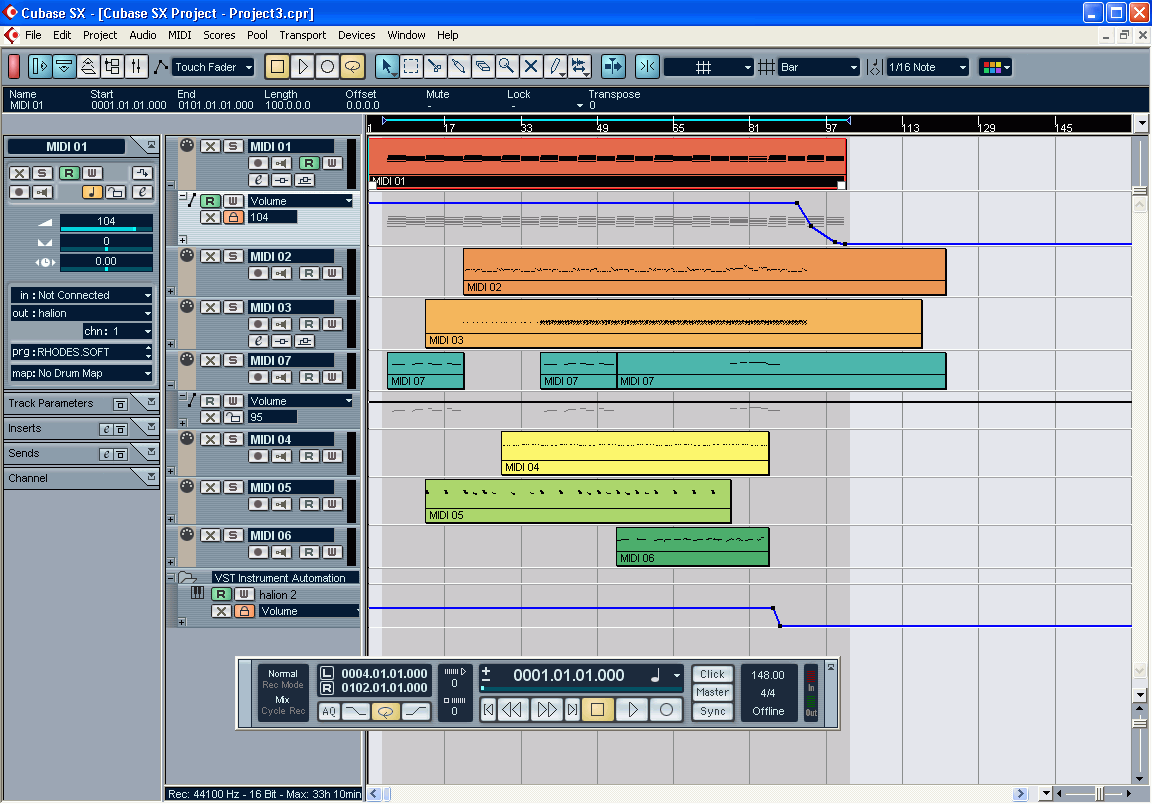
Task: Record-enable the MIDI 04 track
Action: pos(258,456)
